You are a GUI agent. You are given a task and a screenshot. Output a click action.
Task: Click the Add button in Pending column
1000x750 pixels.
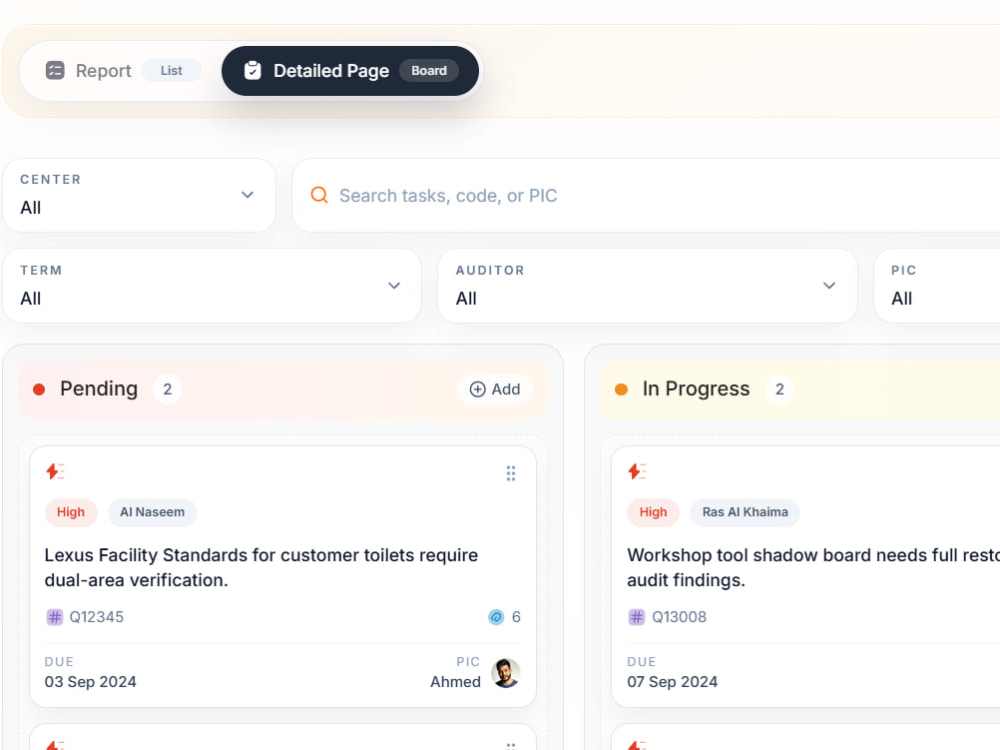[495, 389]
